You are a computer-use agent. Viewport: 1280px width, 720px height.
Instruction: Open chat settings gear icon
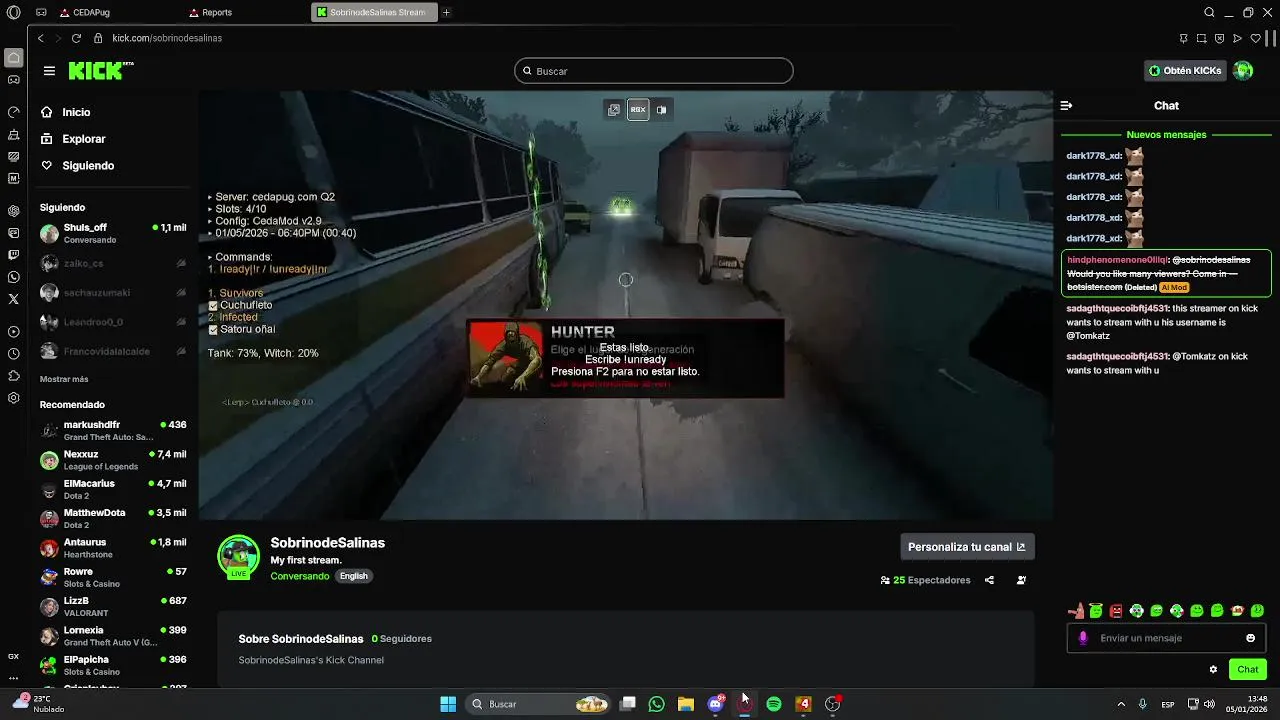click(1213, 669)
